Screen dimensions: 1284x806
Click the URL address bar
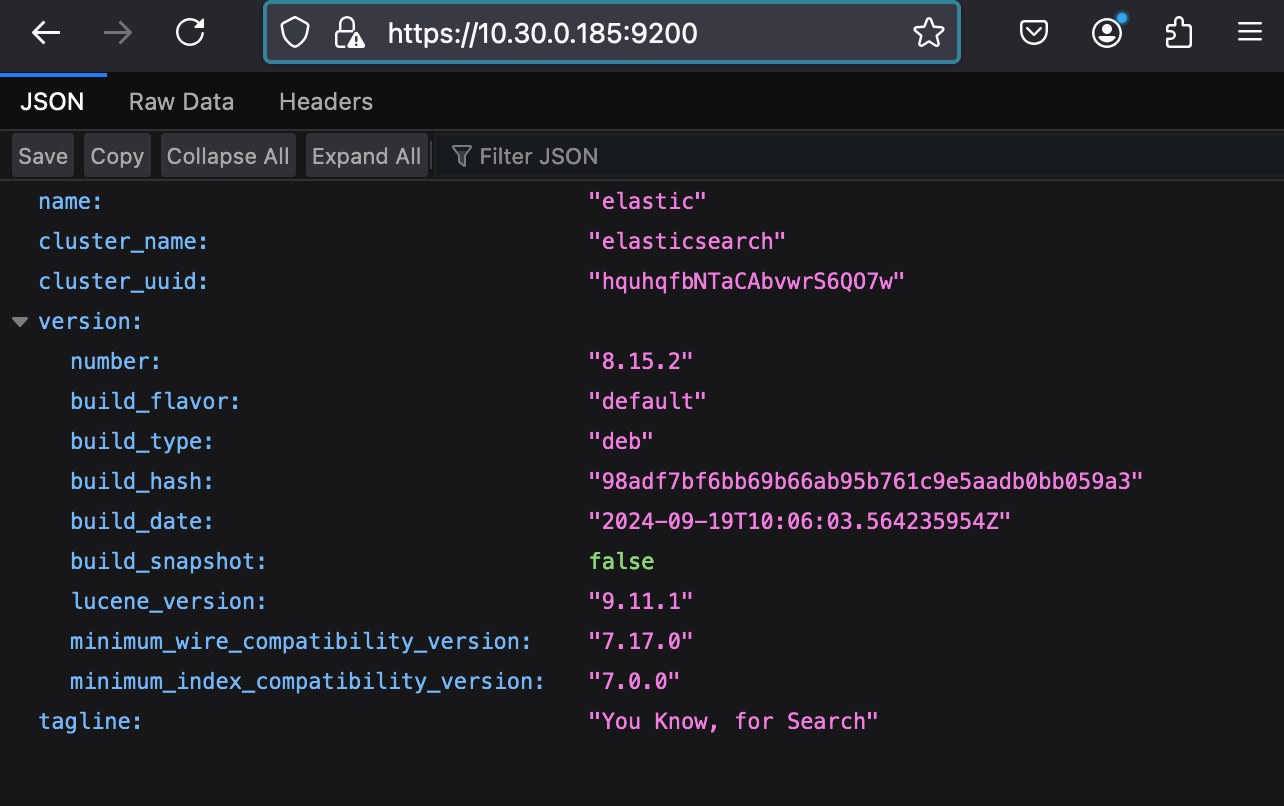[x=612, y=33]
